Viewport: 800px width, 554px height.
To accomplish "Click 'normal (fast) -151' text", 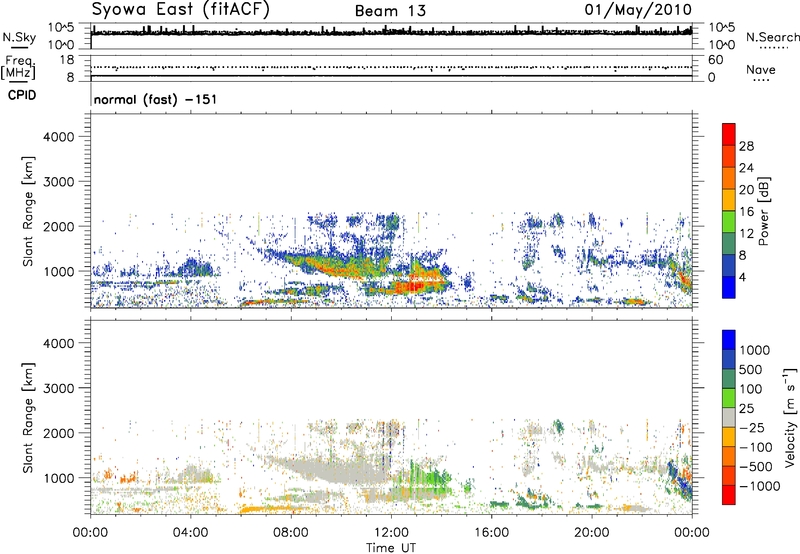I will coord(155,99).
